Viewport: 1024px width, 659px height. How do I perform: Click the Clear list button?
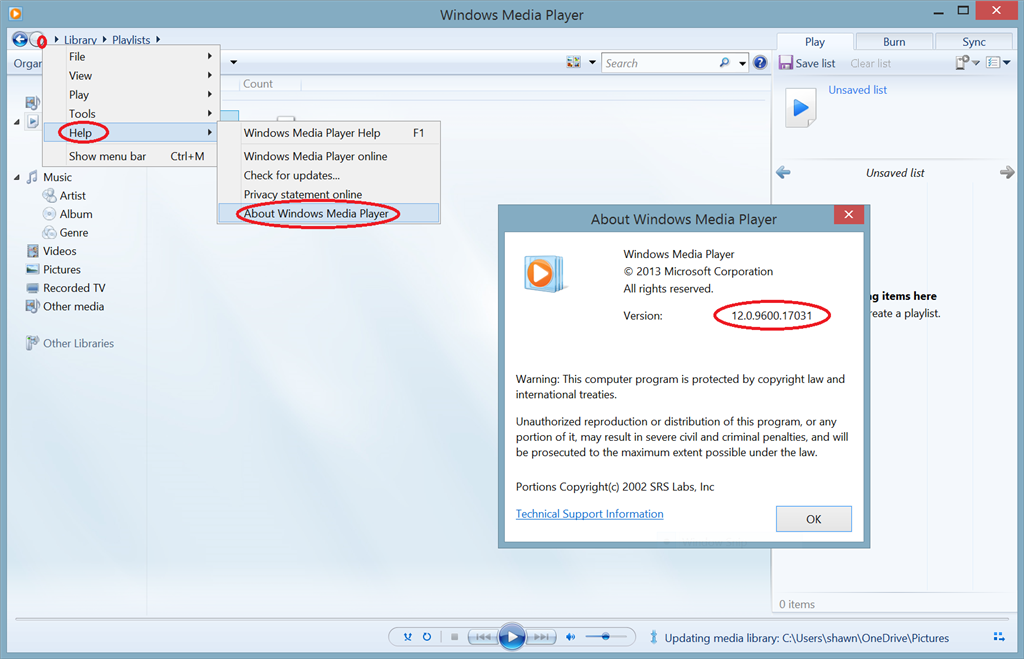coord(871,63)
